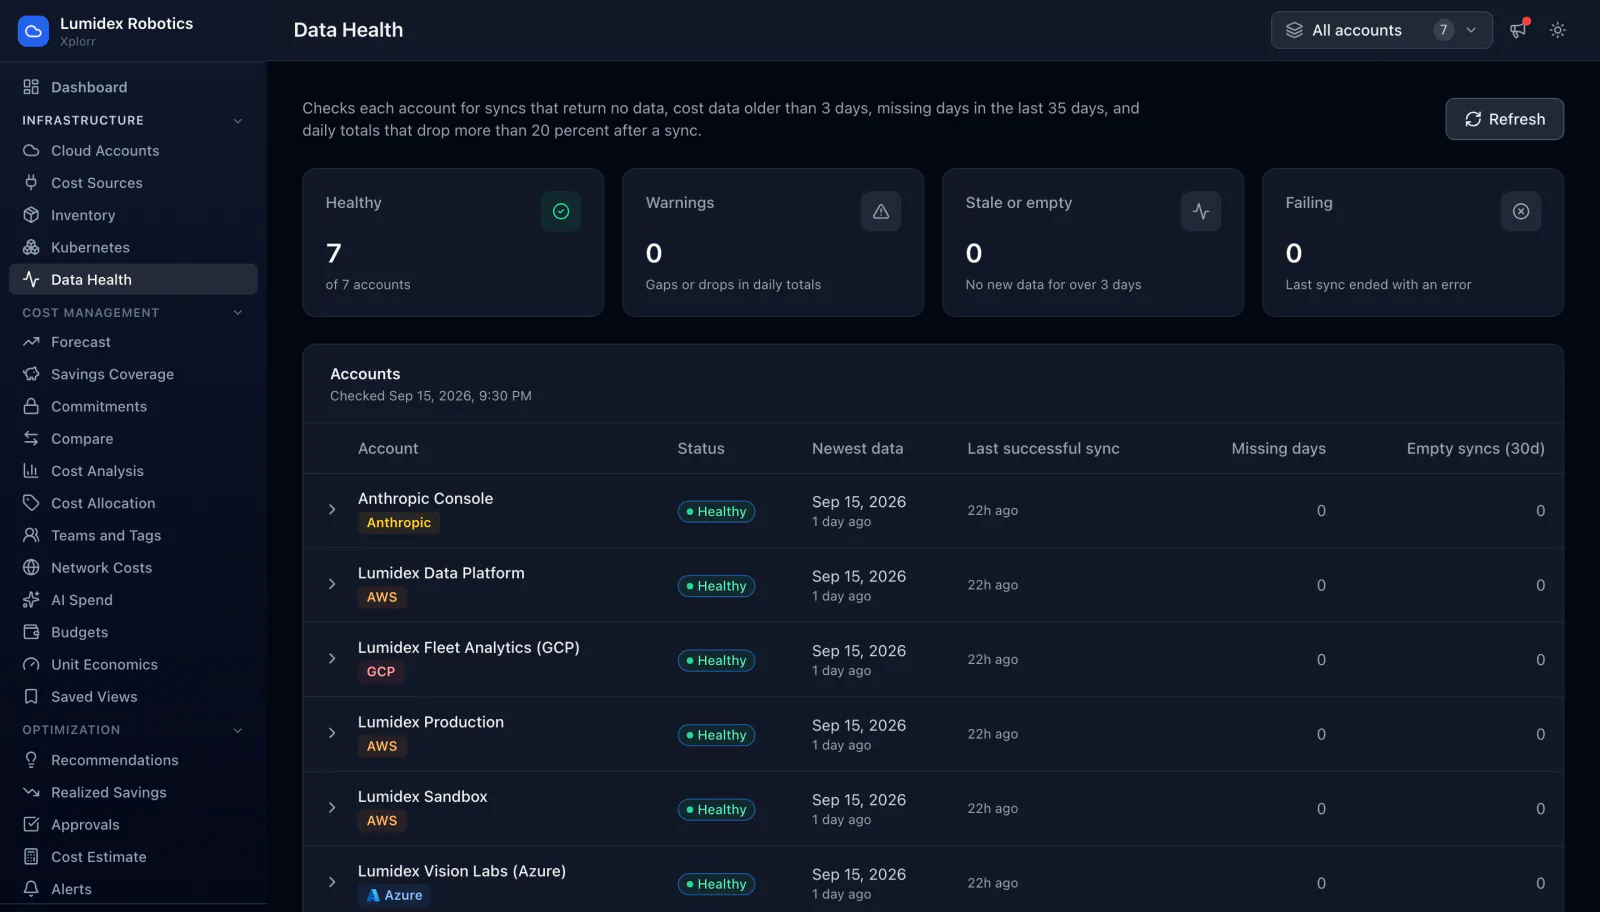
Task: Open the announcements megaphone icon
Action: (x=1518, y=30)
